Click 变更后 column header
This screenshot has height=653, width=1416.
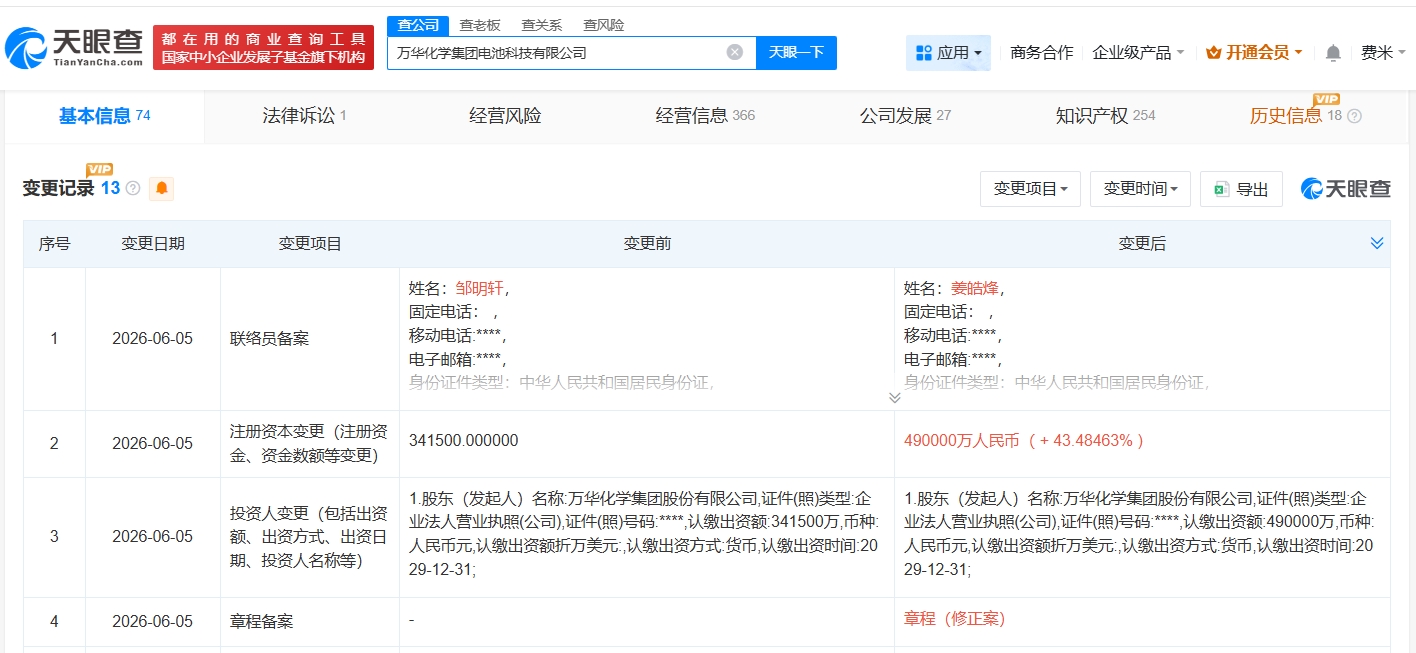tap(1142, 243)
